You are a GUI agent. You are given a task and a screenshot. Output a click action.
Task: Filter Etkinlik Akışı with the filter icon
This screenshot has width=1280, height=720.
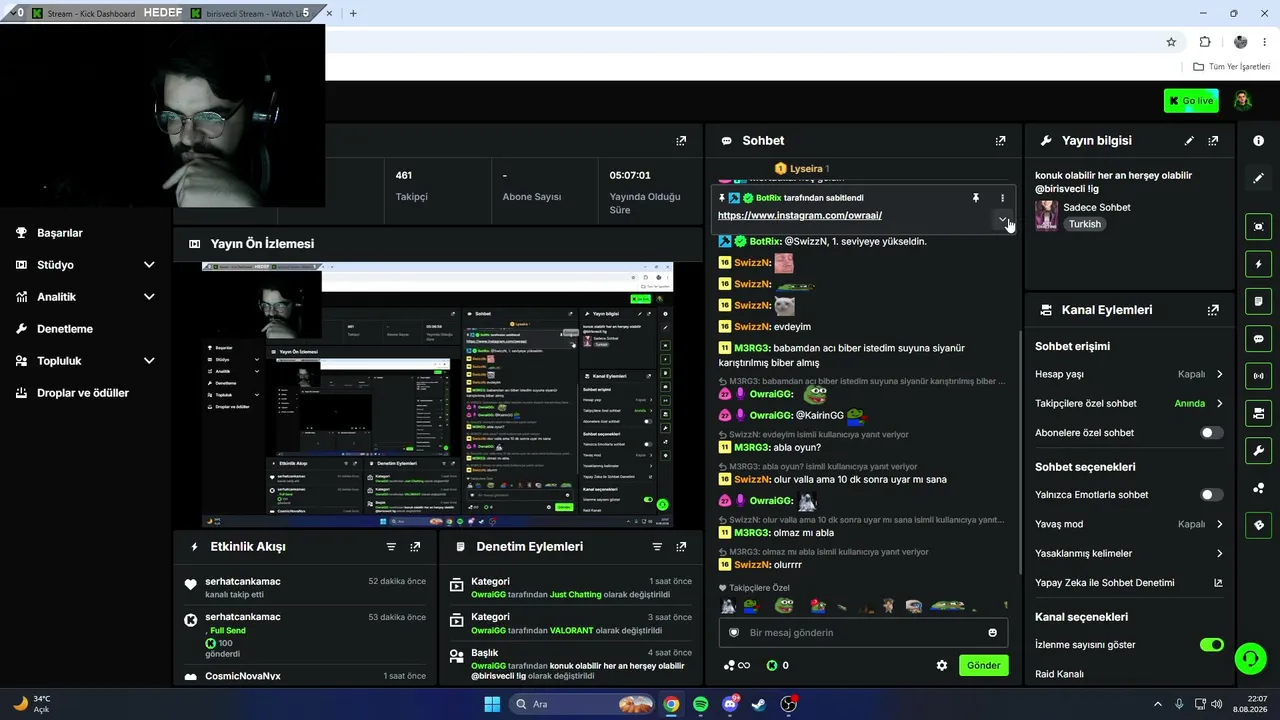pyautogui.click(x=391, y=547)
